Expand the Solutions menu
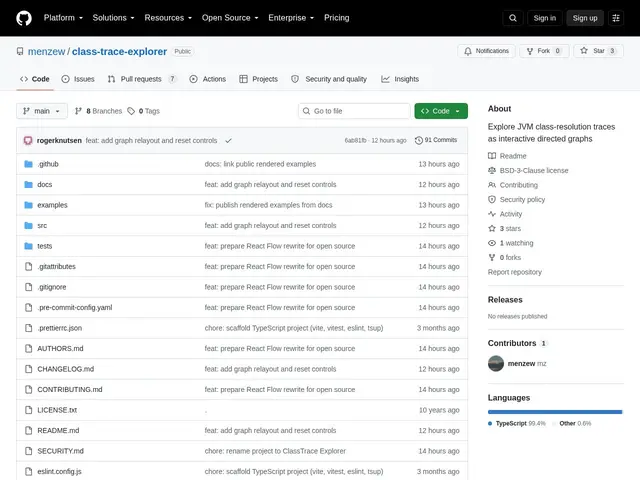The width and height of the screenshot is (640, 480). 113,18
